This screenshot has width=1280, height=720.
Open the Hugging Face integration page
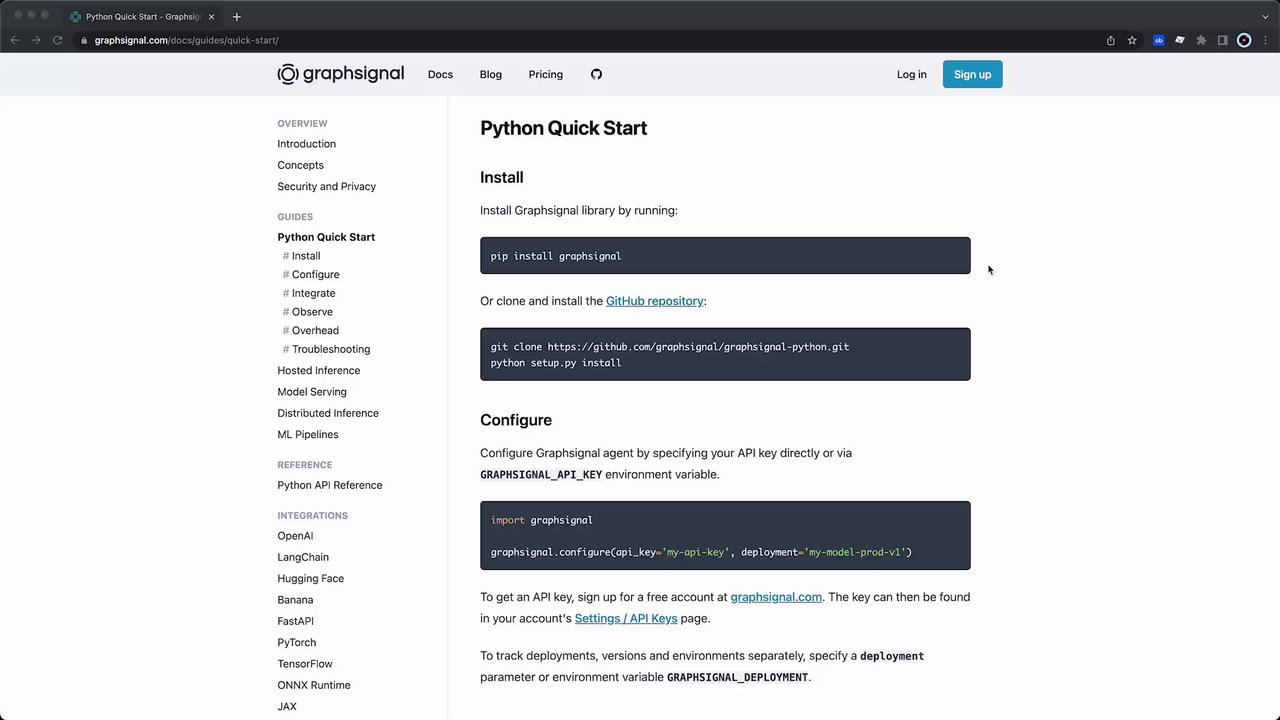click(310, 578)
